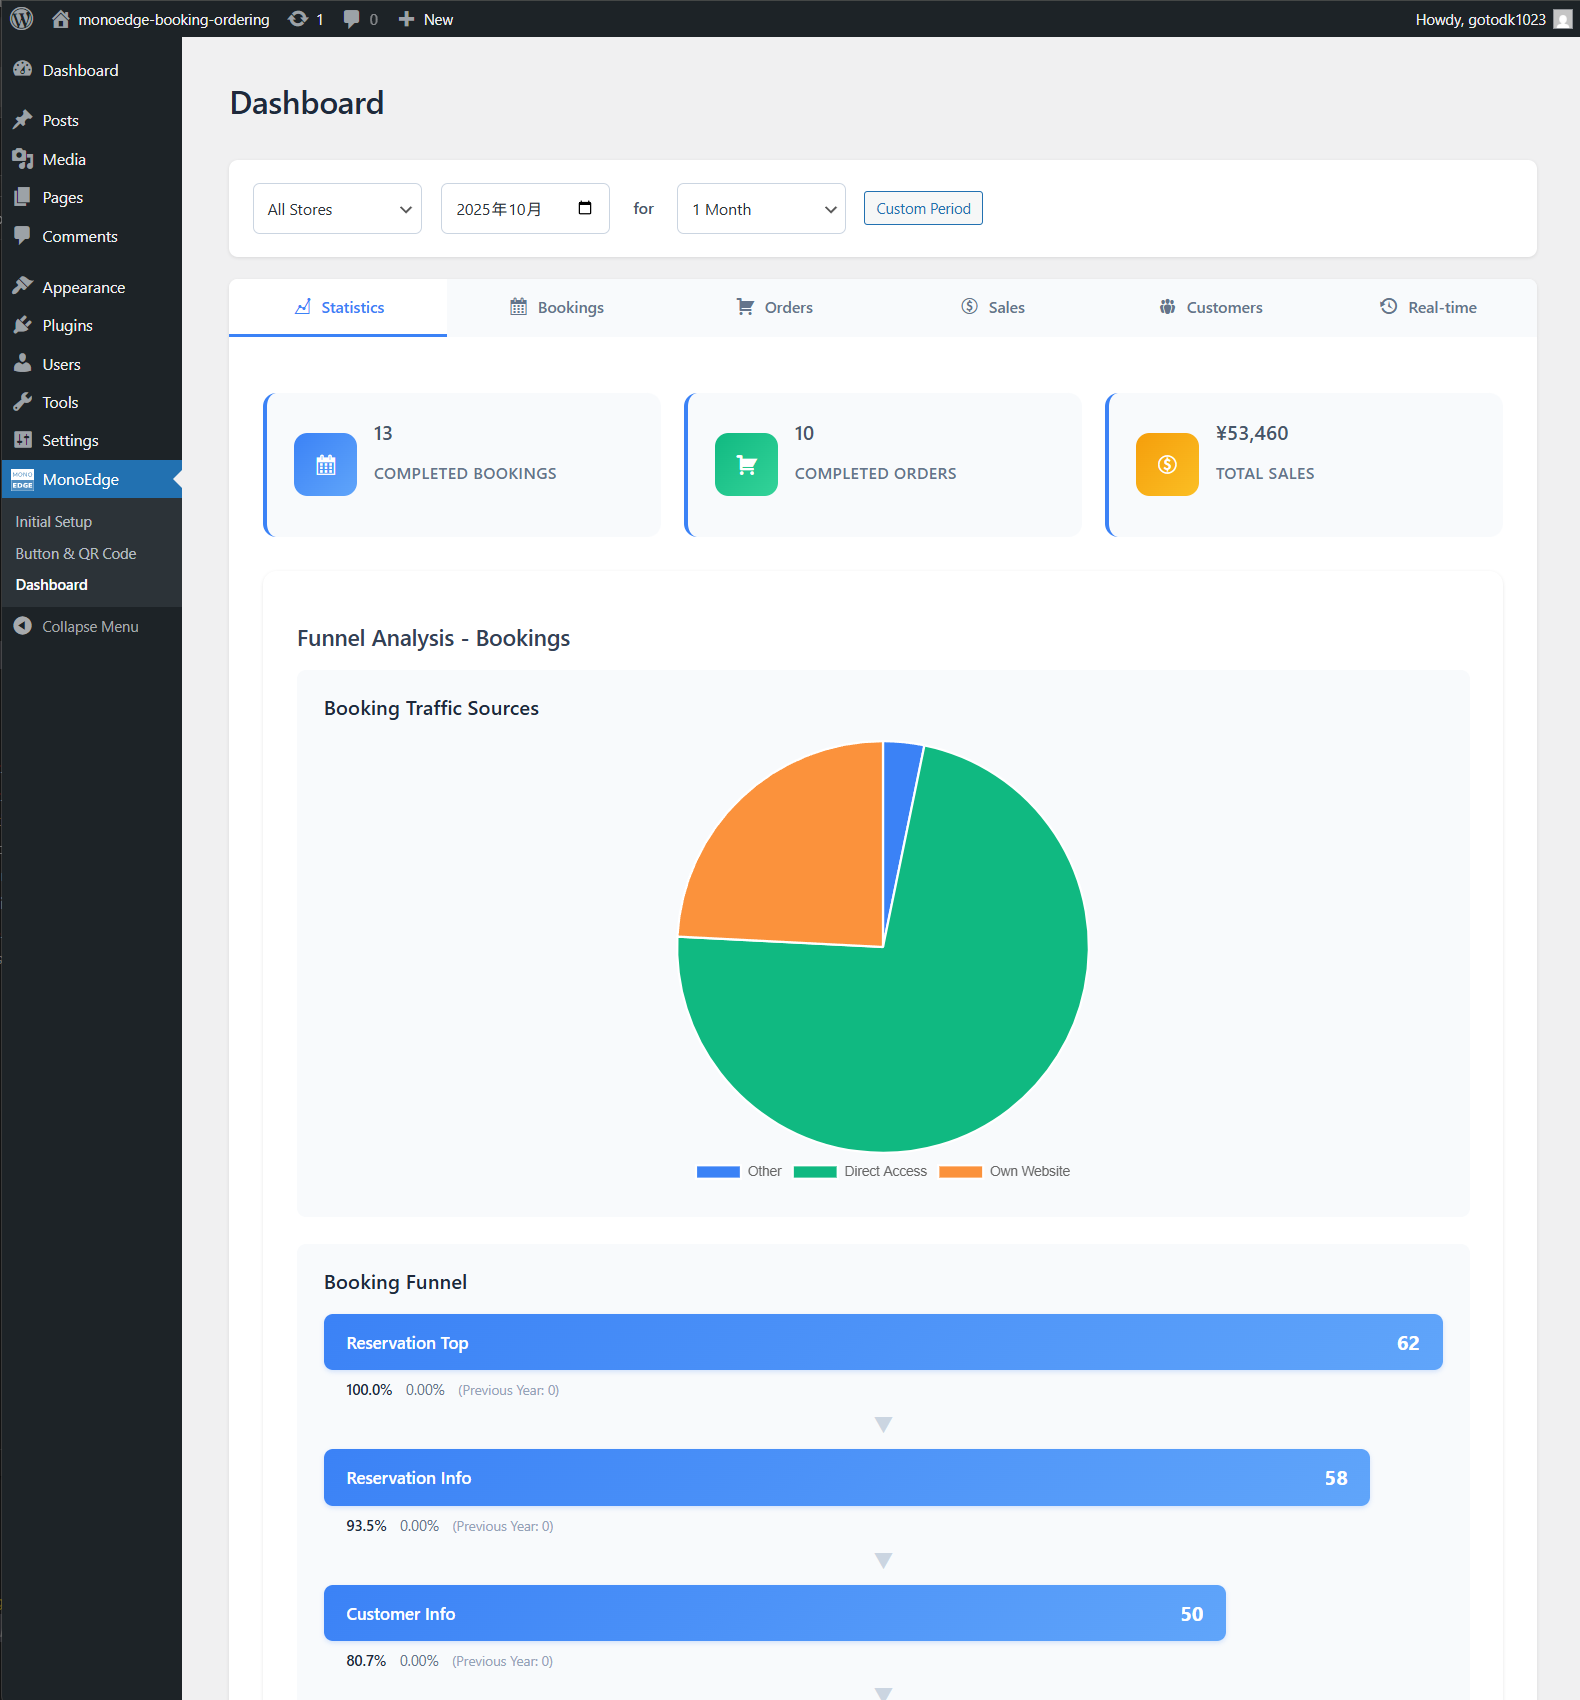Click the Collapse Menu arrow icon

point(23,626)
